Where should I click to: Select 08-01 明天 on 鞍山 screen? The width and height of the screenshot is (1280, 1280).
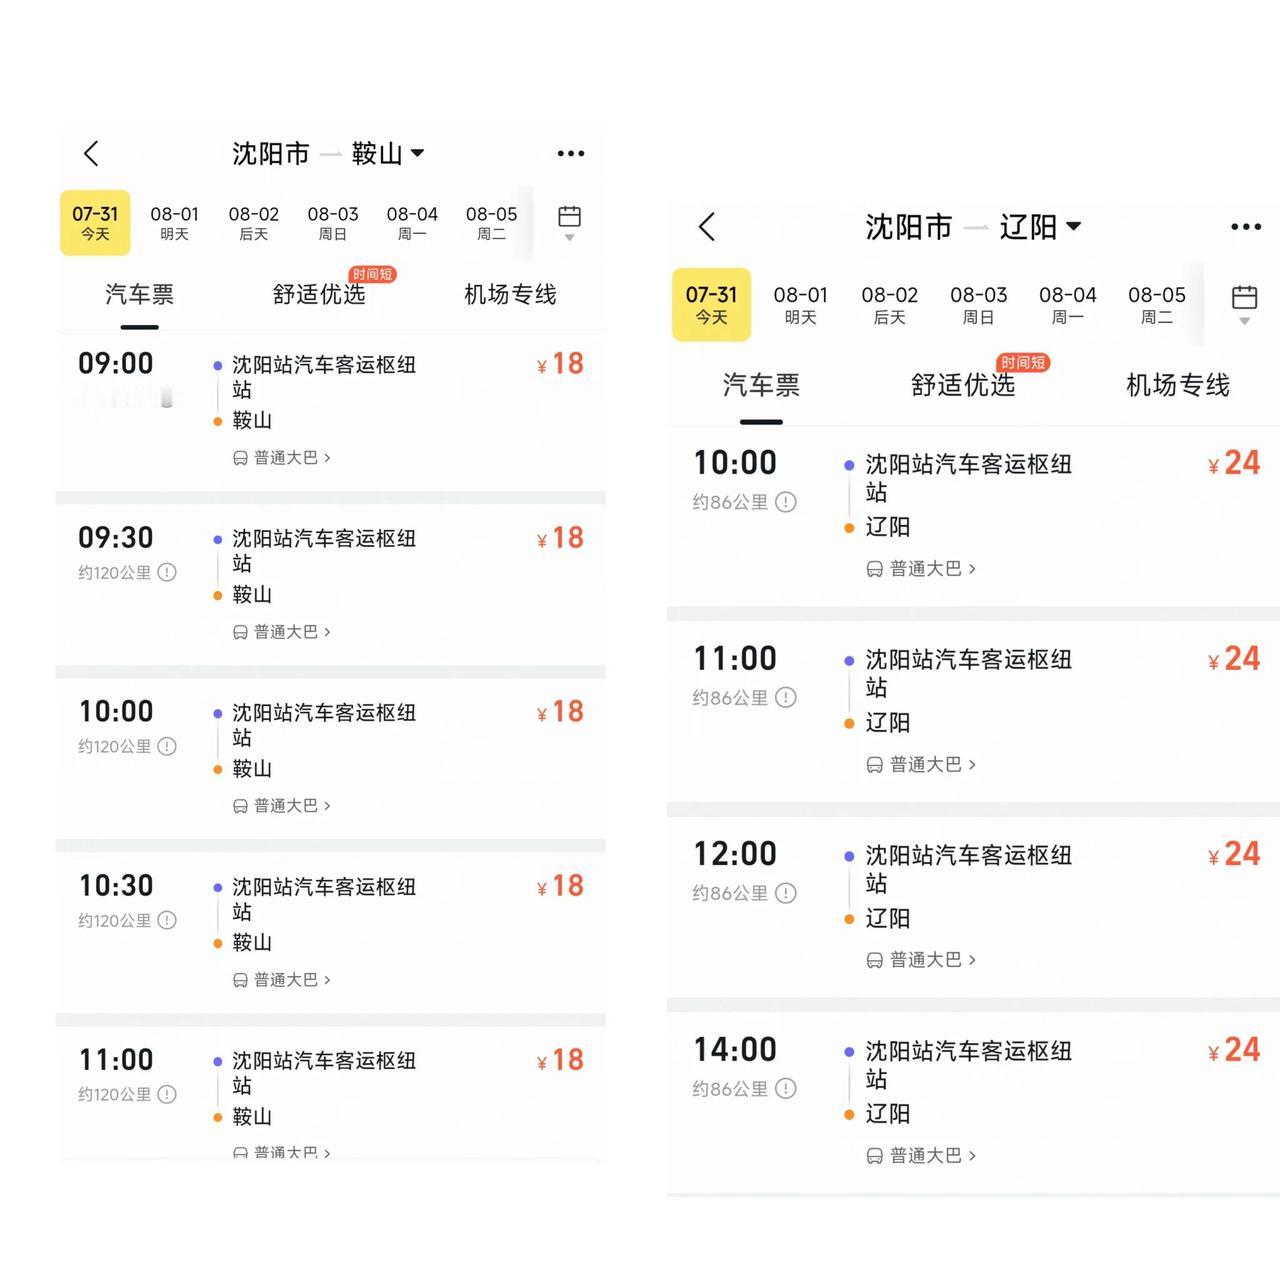point(174,222)
